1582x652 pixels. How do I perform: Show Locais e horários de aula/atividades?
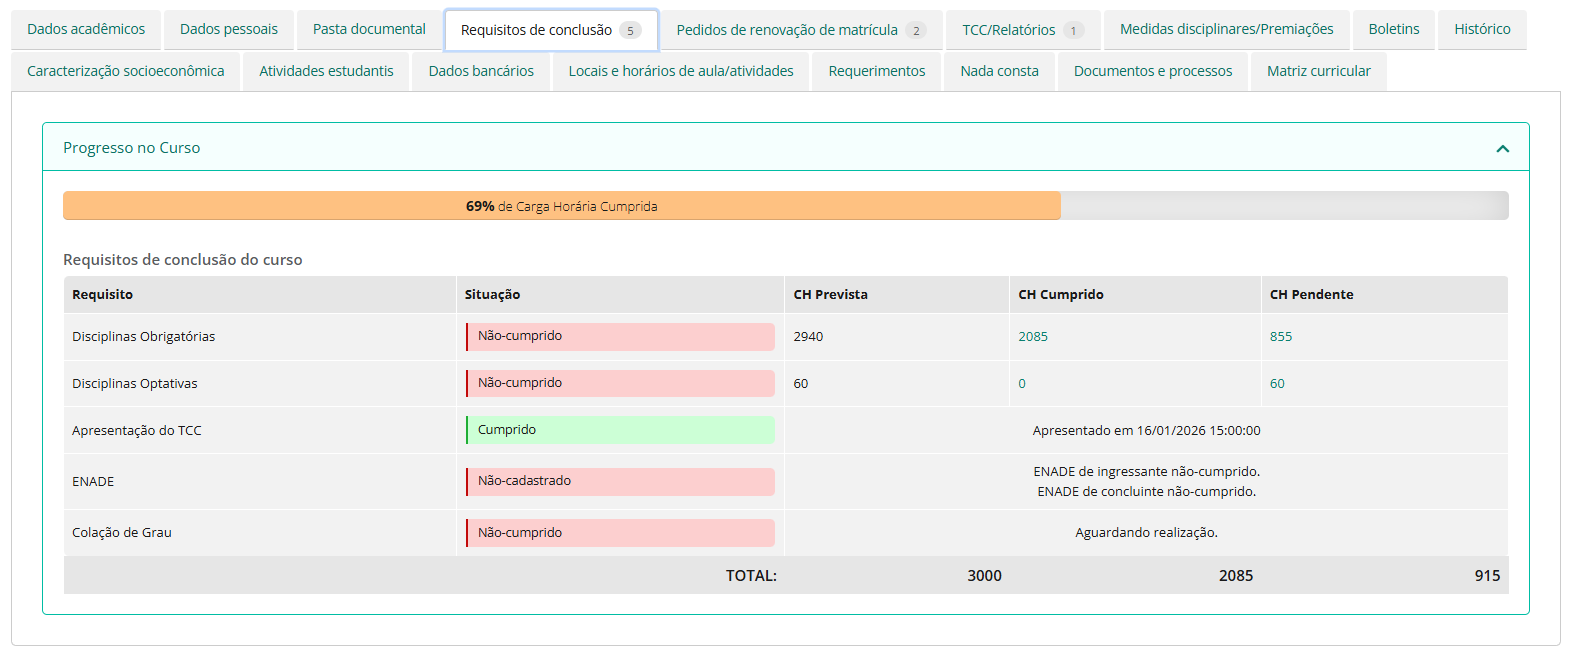(x=681, y=71)
